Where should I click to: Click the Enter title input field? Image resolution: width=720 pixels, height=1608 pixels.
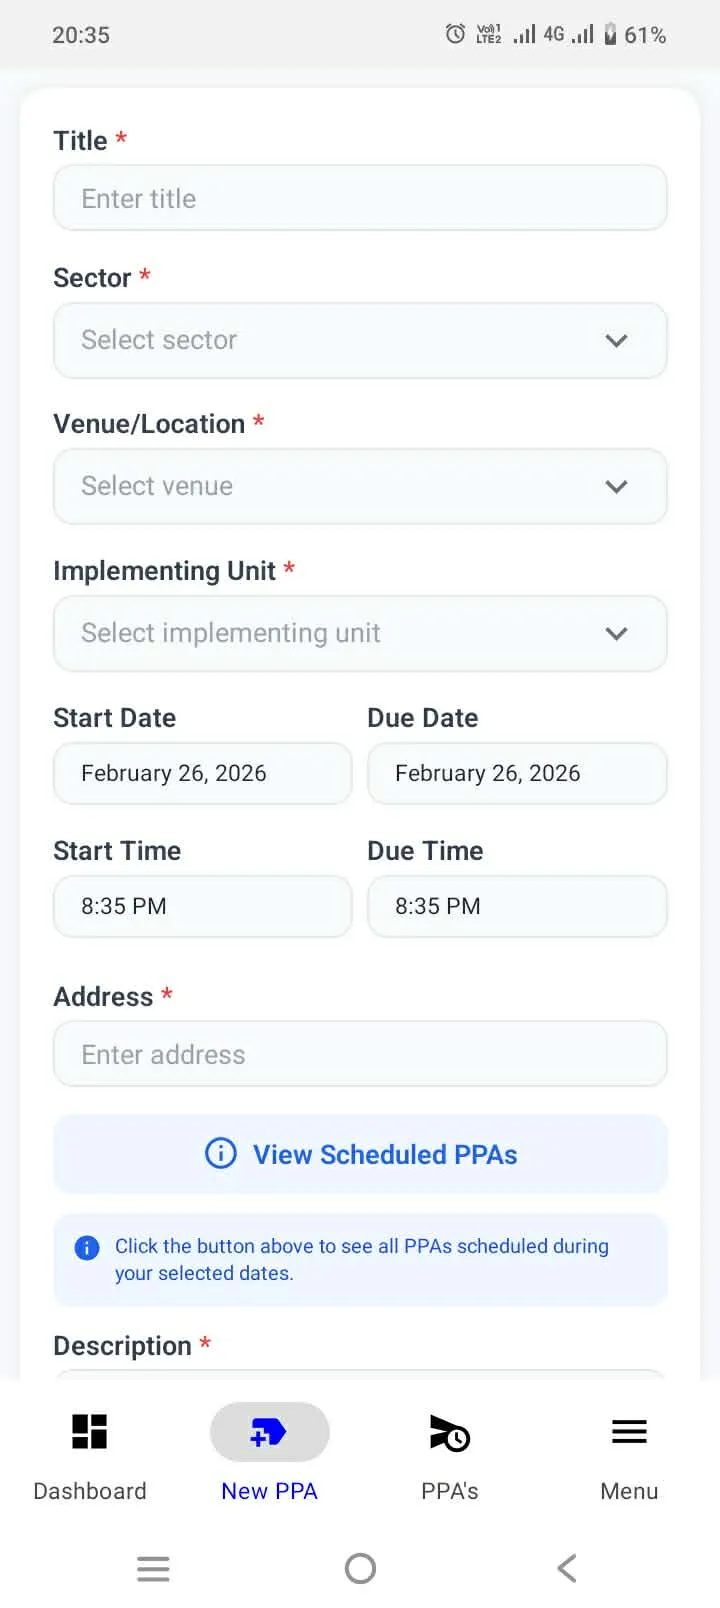pyautogui.click(x=360, y=198)
